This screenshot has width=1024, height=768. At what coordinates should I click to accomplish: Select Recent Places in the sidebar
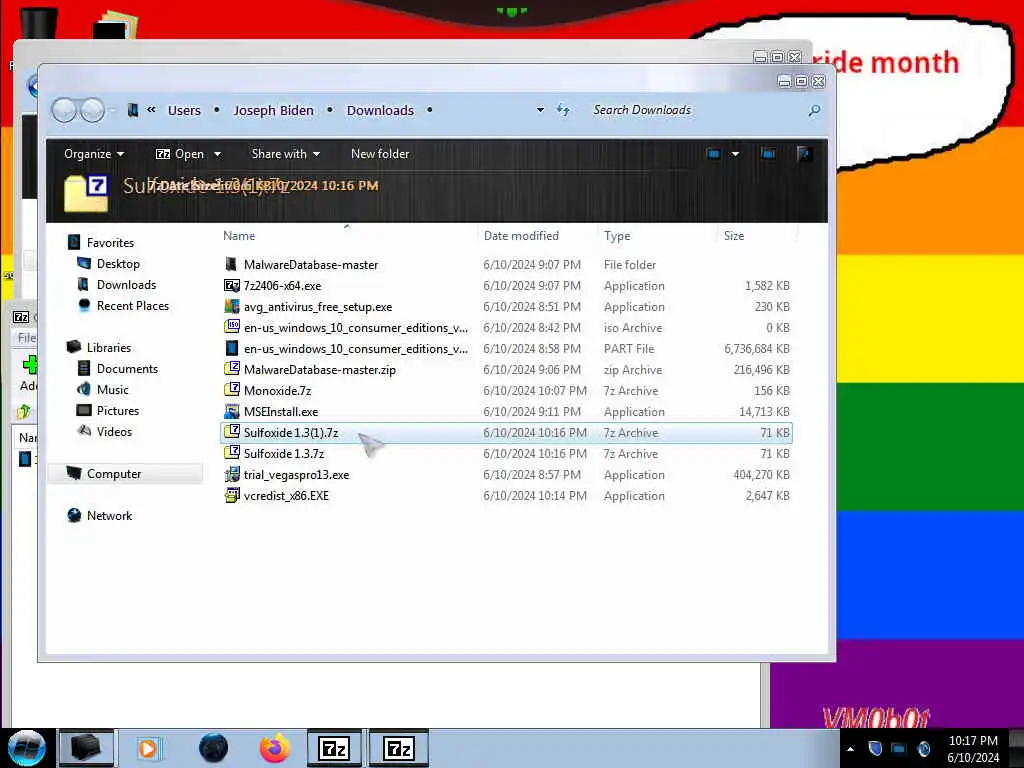pyautogui.click(x=133, y=306)
